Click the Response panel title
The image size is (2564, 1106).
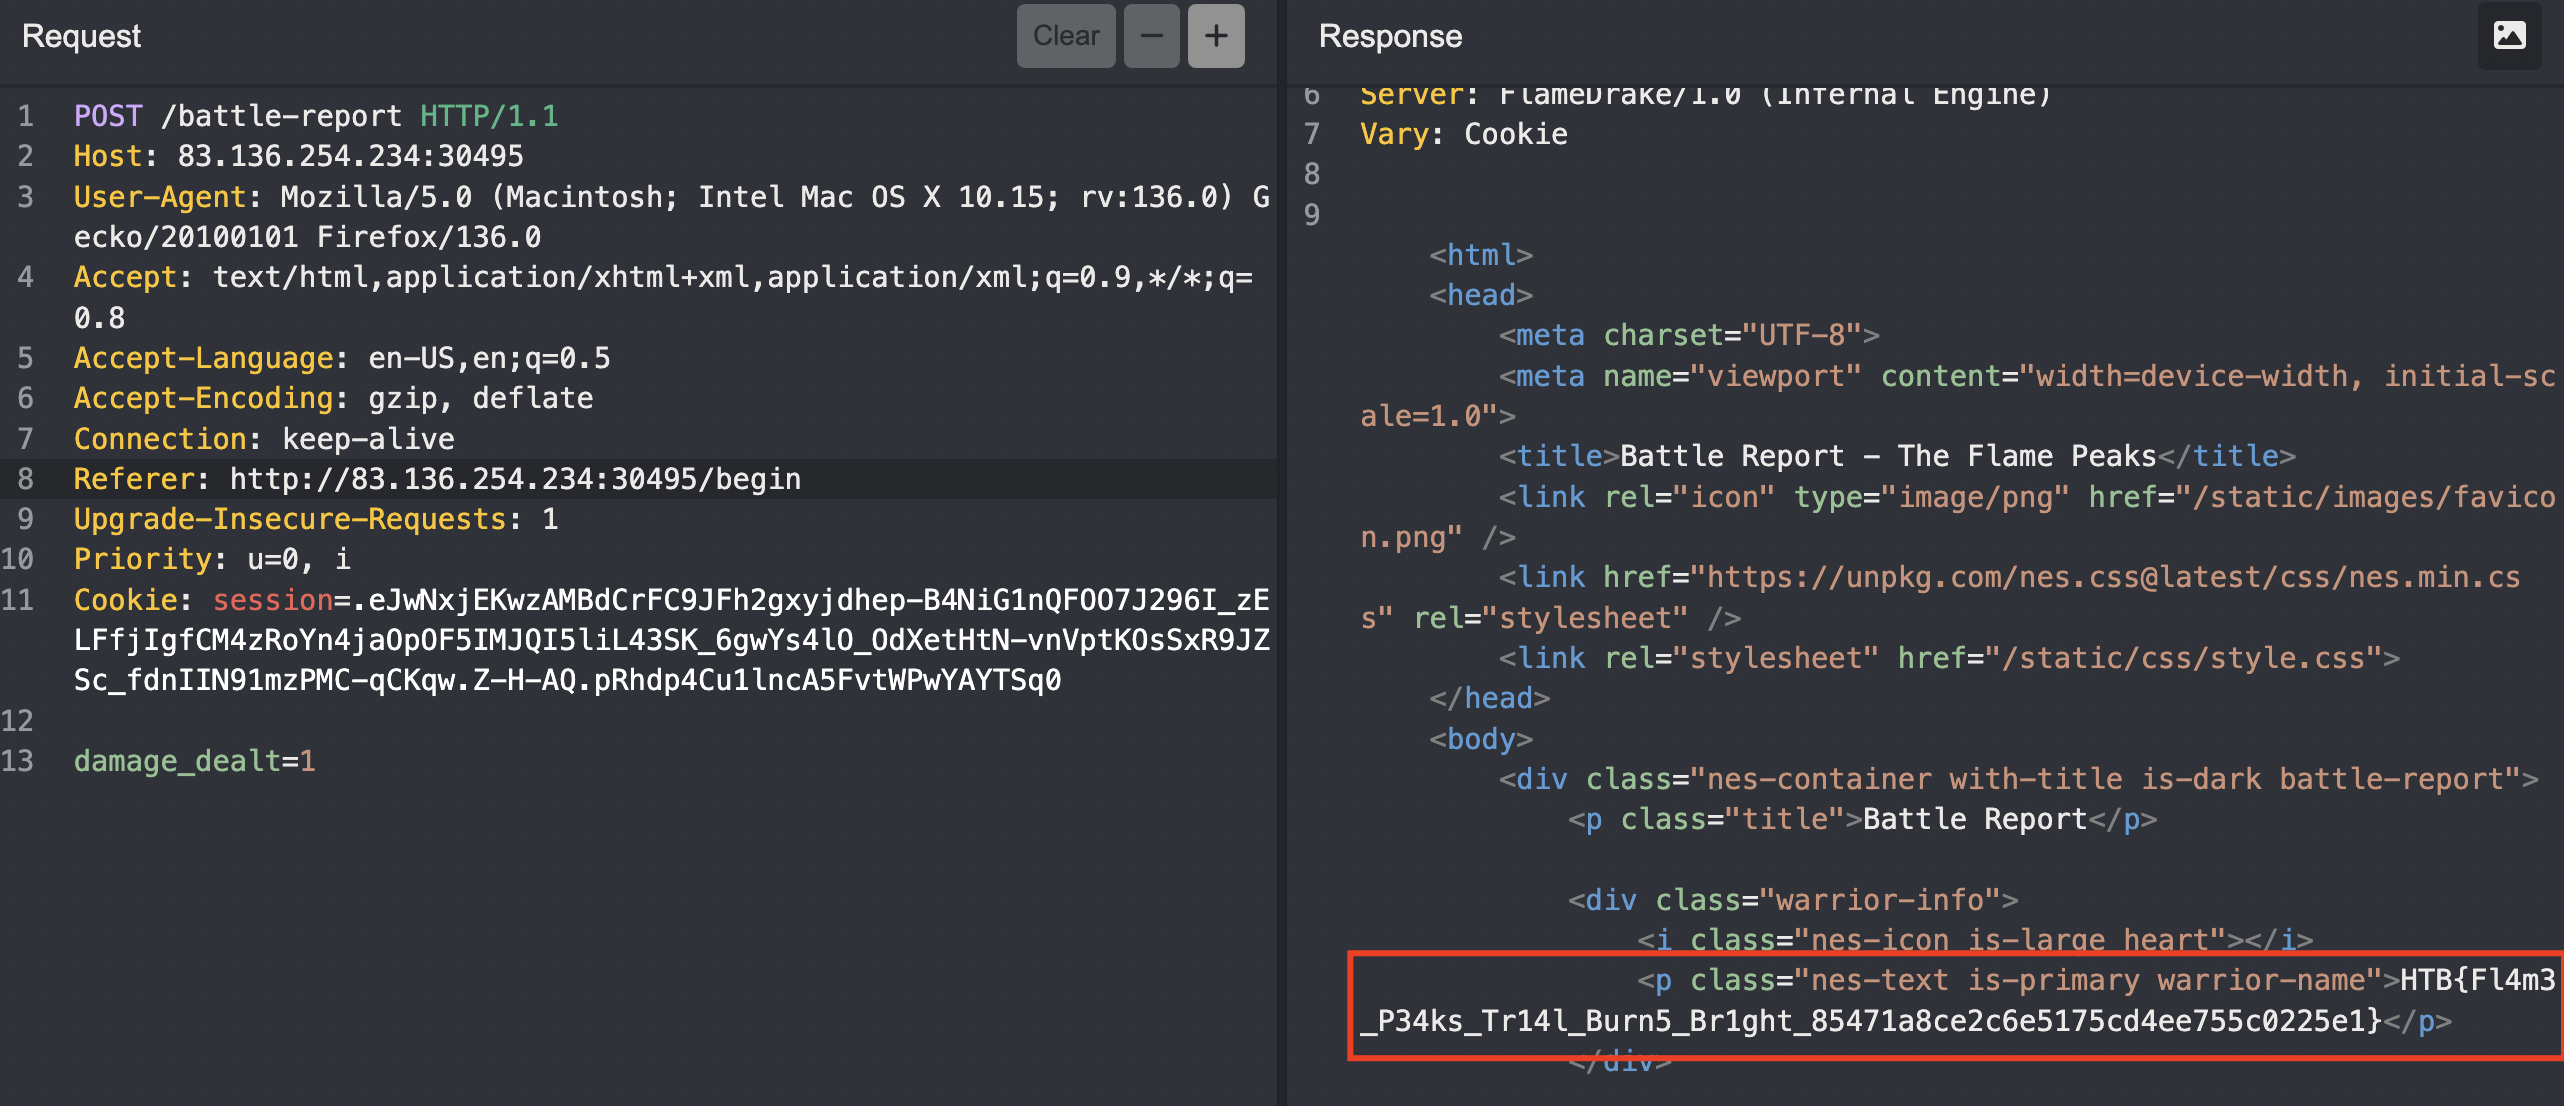coord(1389,36)
